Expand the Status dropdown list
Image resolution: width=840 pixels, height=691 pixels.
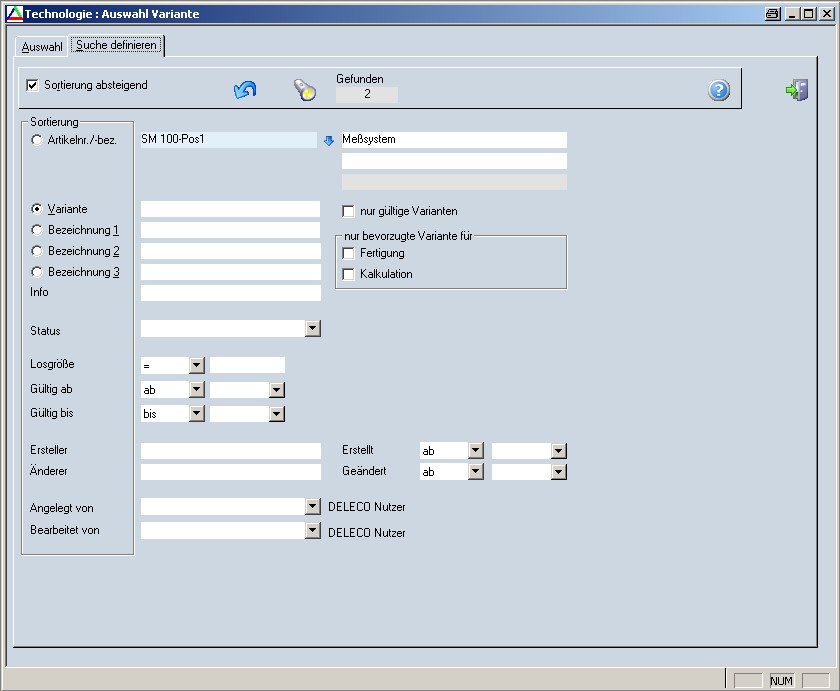[312, 329]
